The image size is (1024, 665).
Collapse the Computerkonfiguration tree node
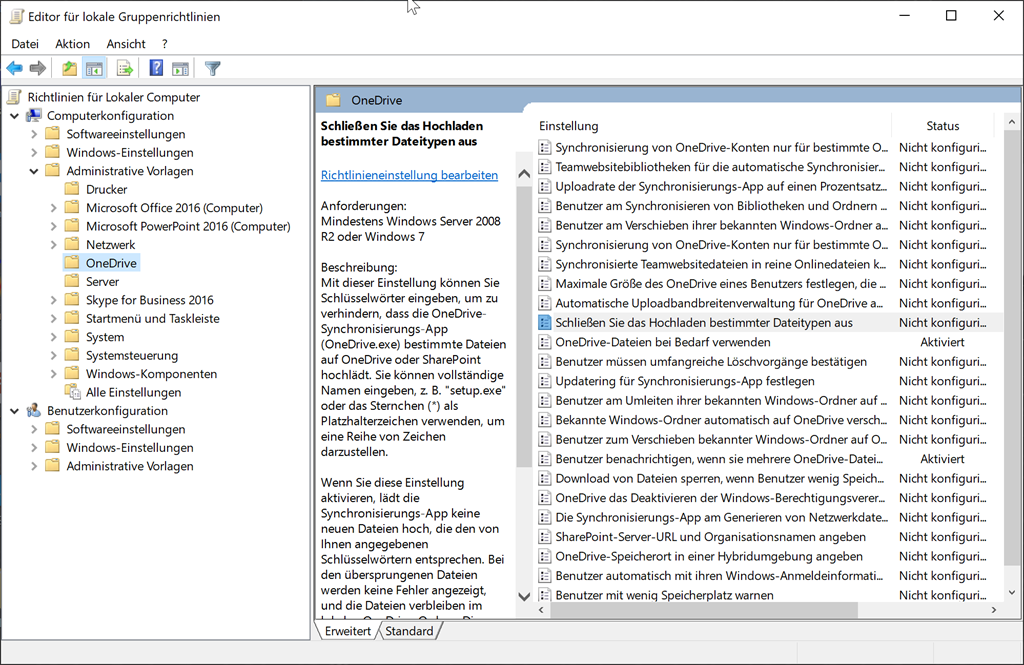15,116
